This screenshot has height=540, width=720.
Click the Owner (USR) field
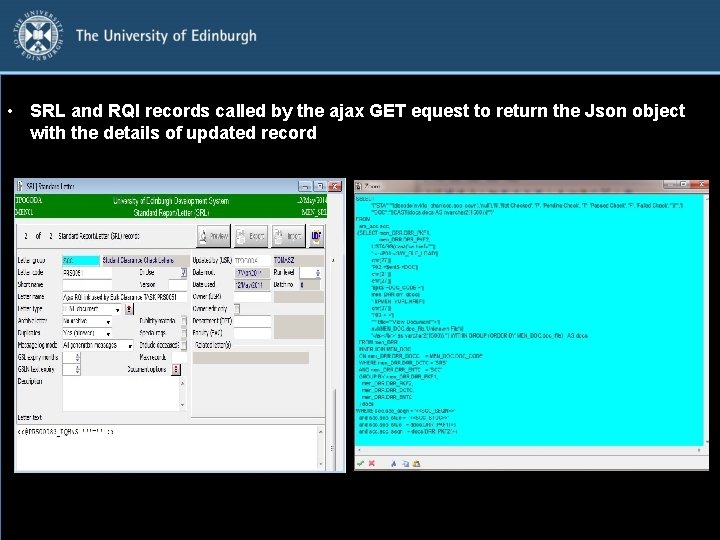click(x=252, y=297)
